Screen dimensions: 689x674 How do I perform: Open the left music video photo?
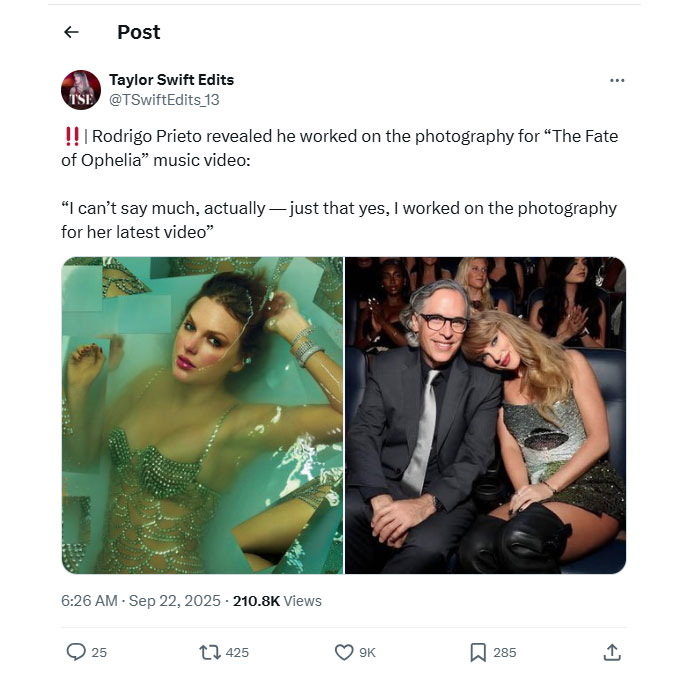point(202,415)
